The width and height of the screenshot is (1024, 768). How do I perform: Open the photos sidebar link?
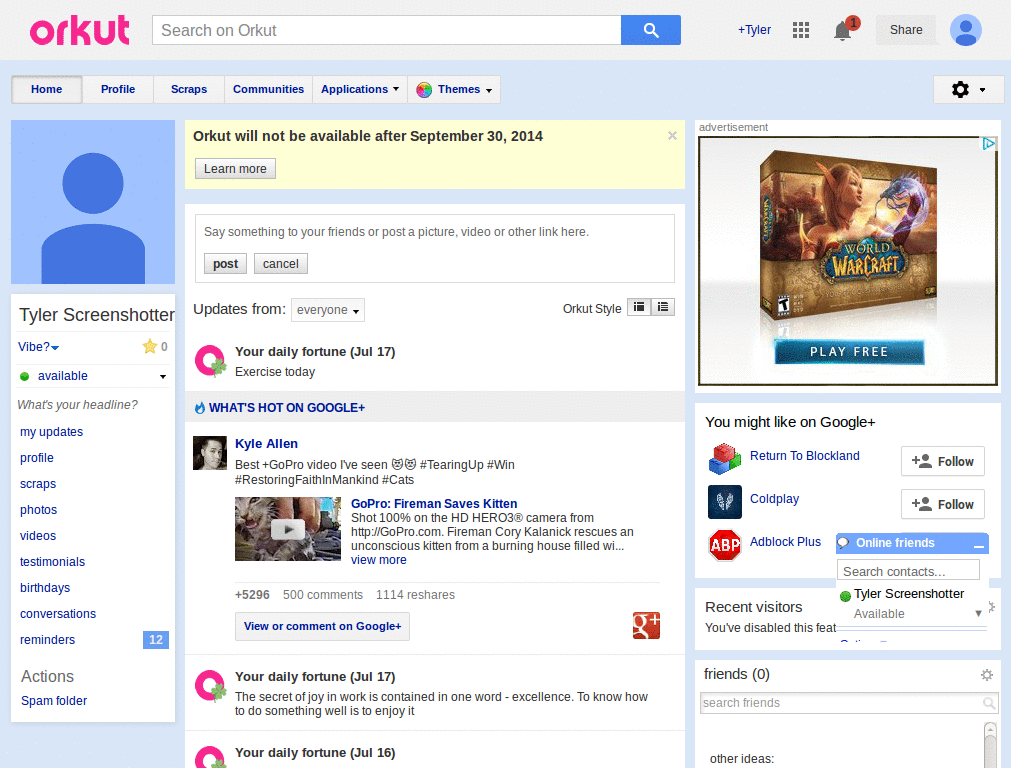tap(39, 510)
